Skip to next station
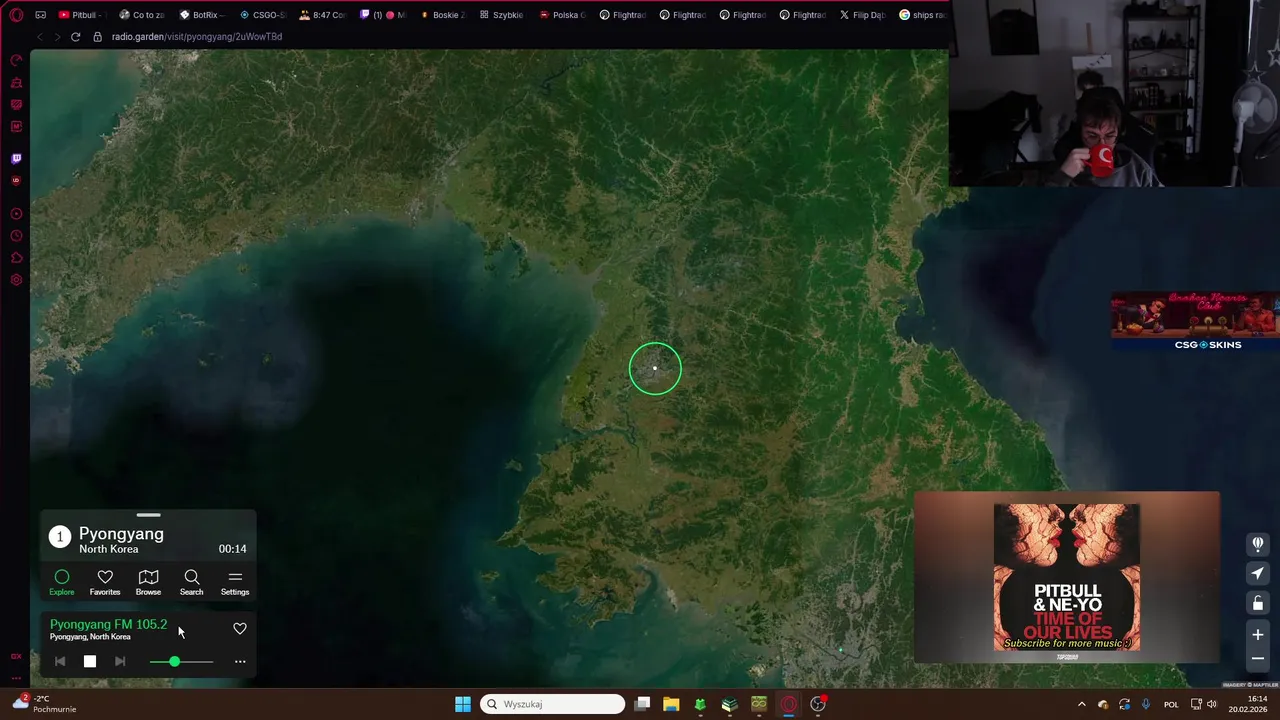This screenshot has height=720, width=1280. coord(120,661)
